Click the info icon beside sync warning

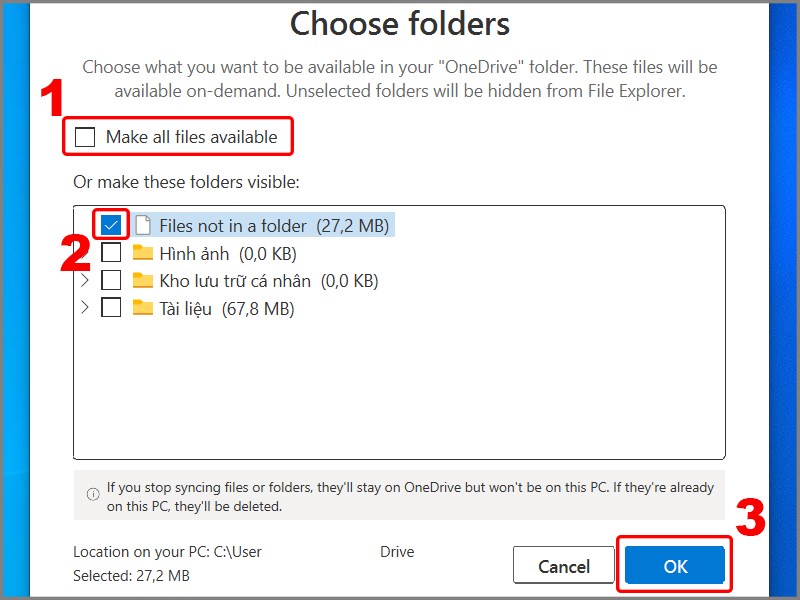point(93,494)
